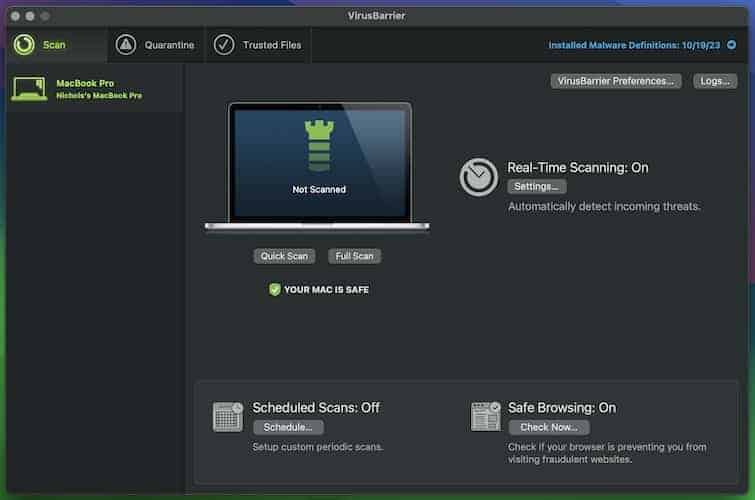The height and width of the screenshot is (500, 755).
Task: Click the Real-Time Scanning clock icon
Action: [x=479, y=177]
